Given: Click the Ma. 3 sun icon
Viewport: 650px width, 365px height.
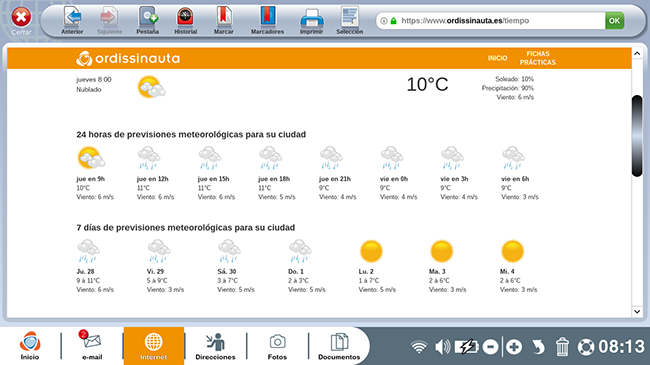Looking at the screenshot, I should pyautogui.click(x=441, y=251).
